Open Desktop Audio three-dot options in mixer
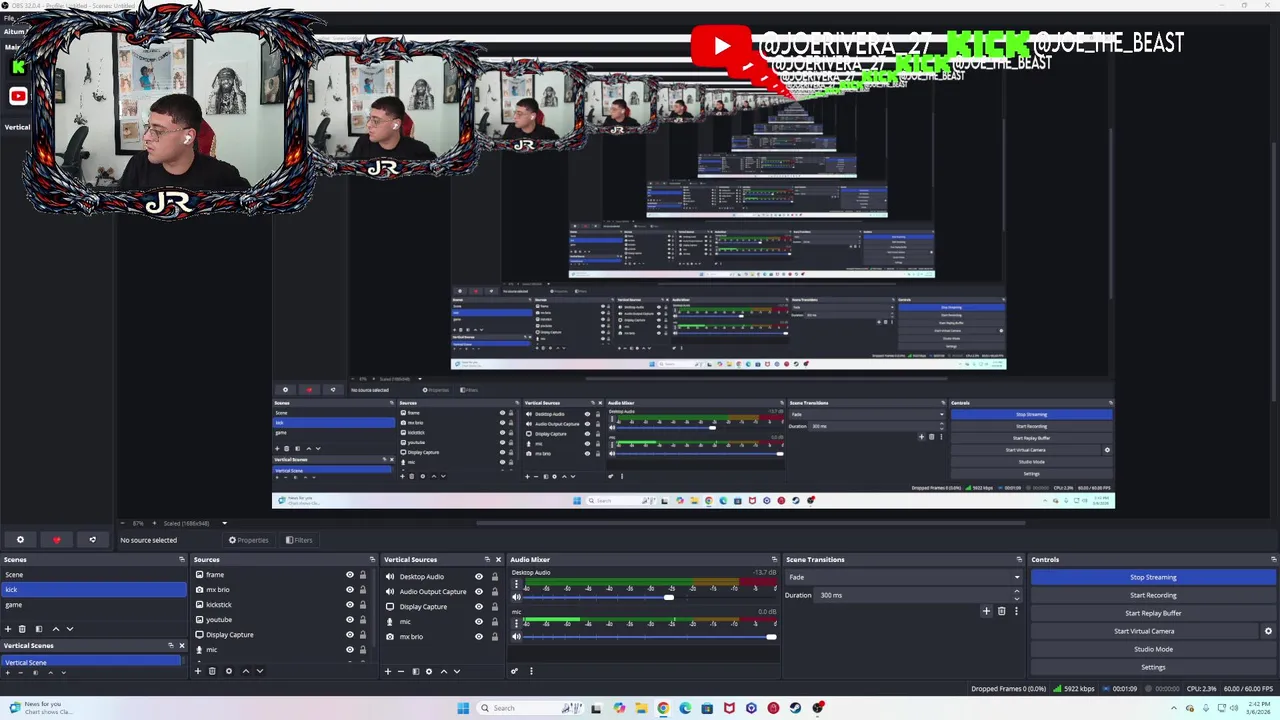 coord(517,585)
